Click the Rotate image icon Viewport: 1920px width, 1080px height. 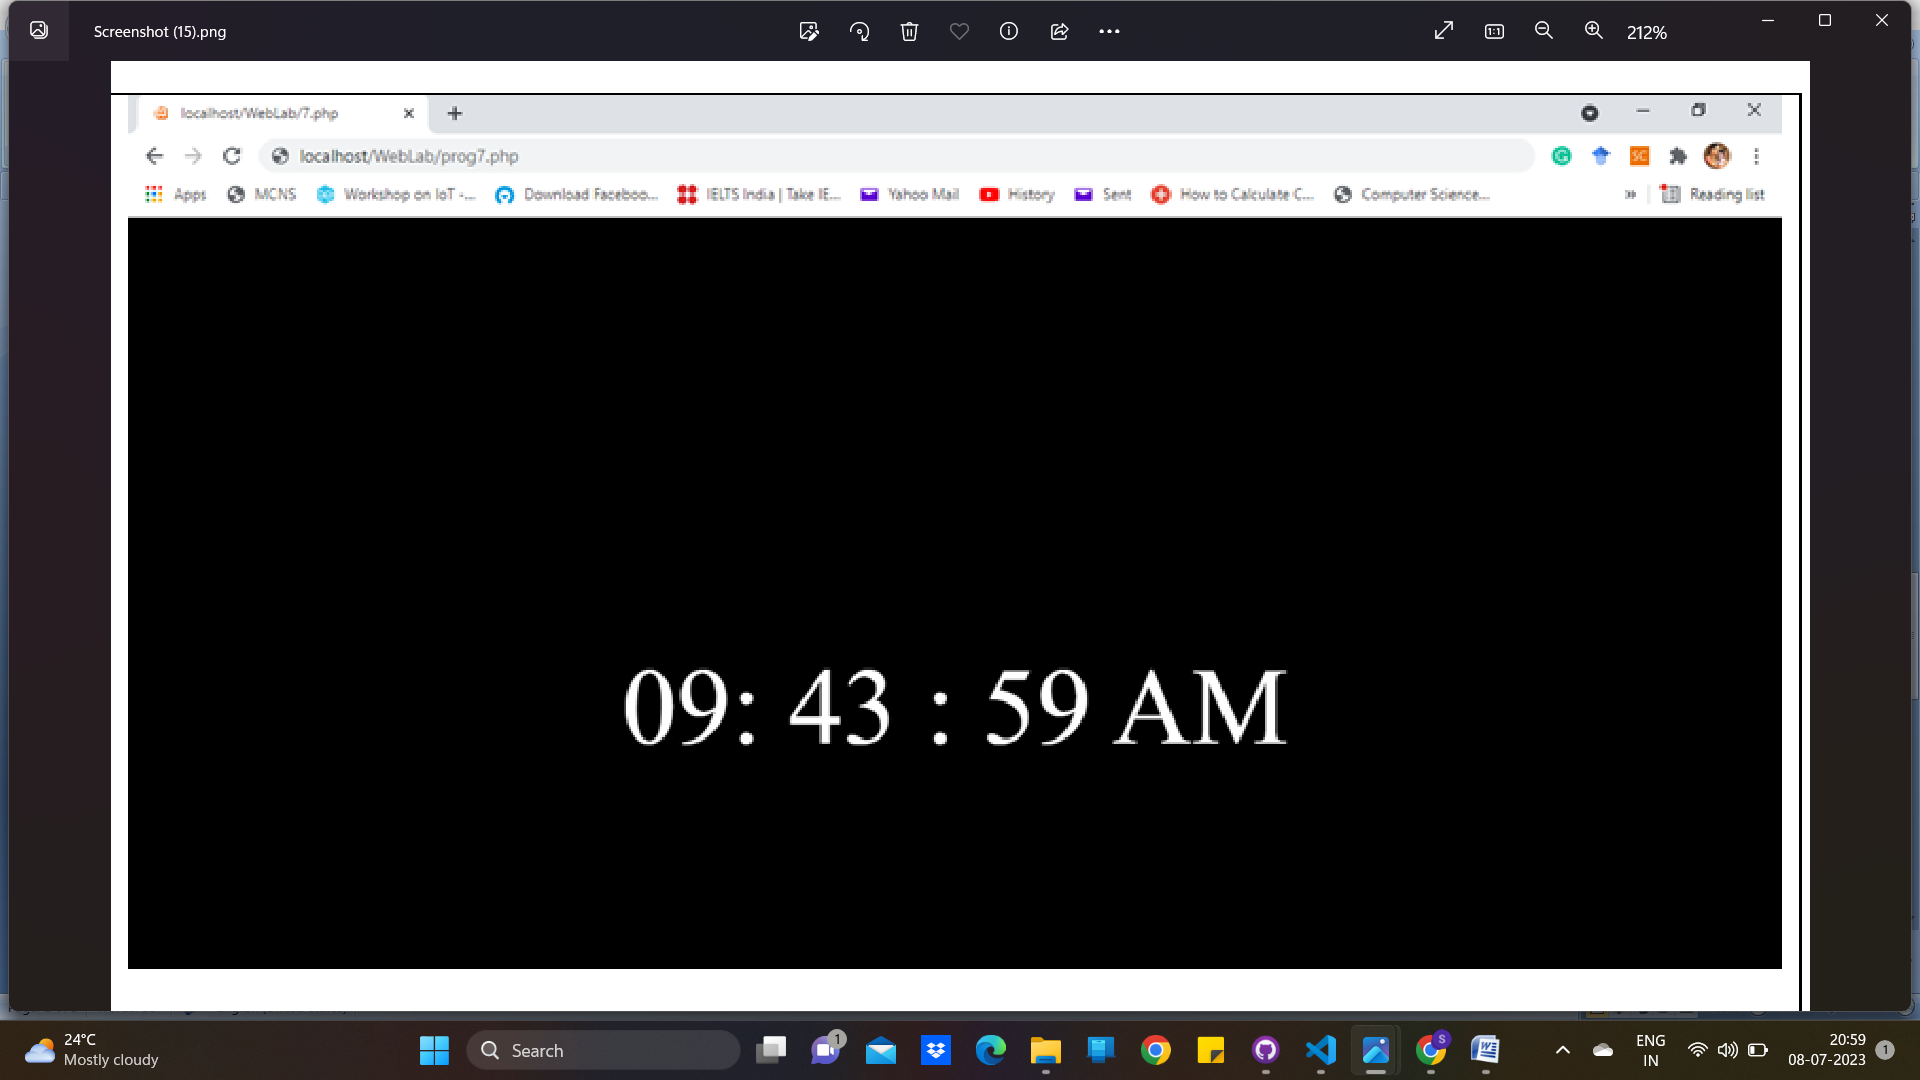coord(859,31)
